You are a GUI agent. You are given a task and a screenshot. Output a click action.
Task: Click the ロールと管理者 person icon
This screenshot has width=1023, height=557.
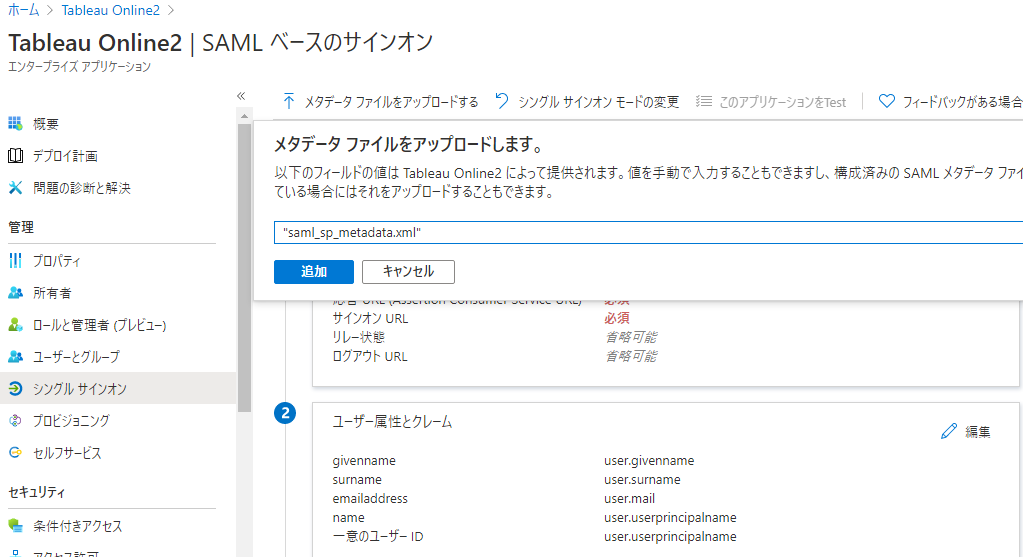pyautogui.click(x=15, y=325)
